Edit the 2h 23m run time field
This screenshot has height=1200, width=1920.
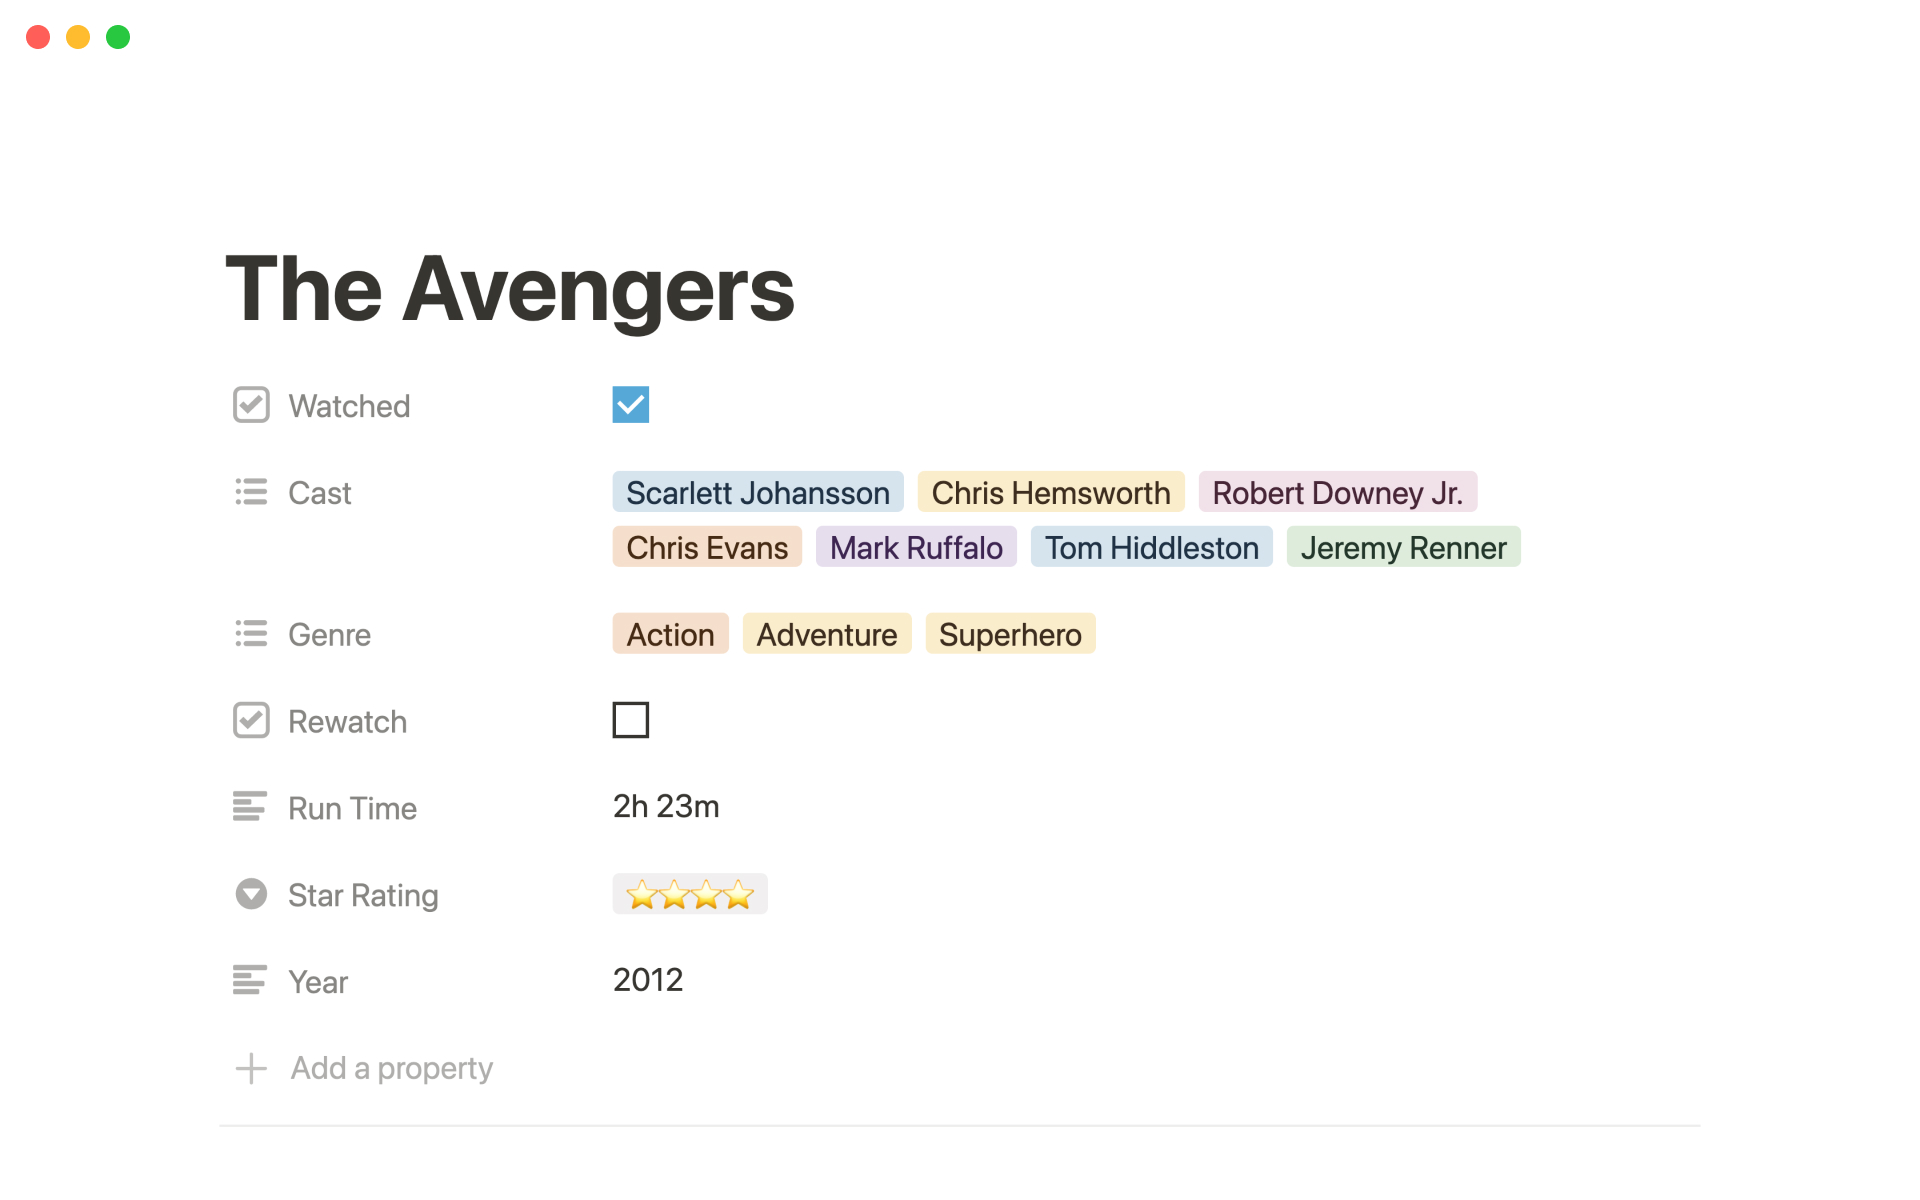point(666,806)
